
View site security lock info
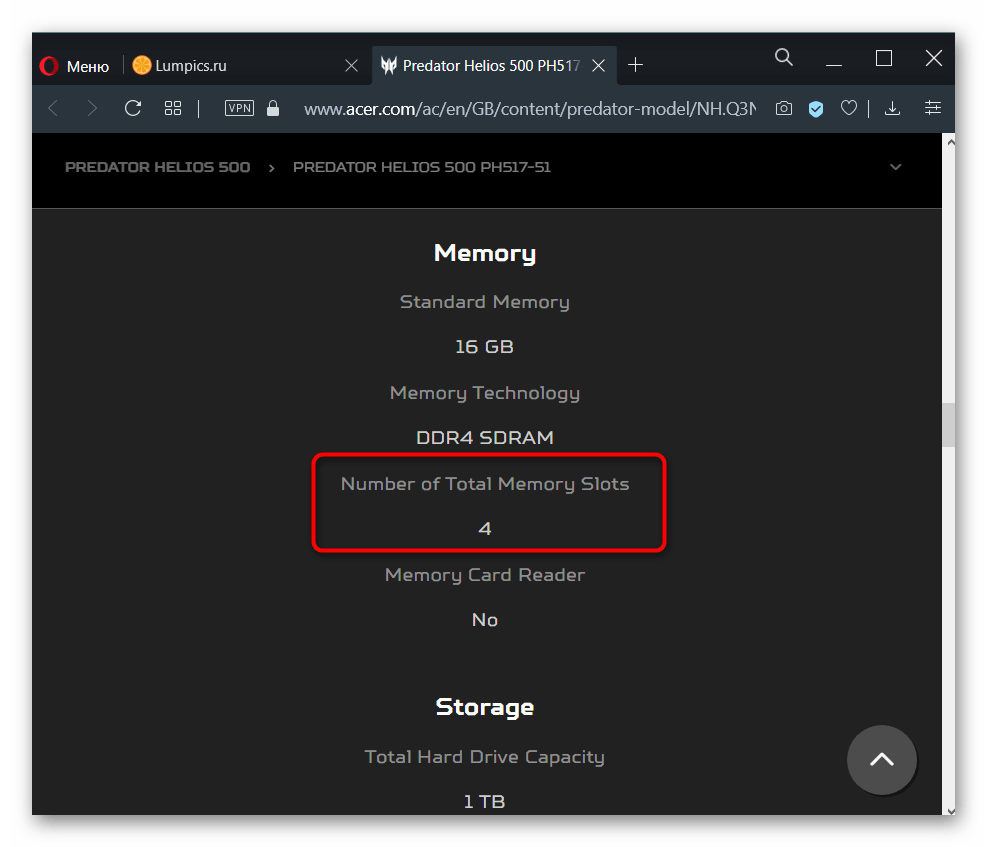(x=273, y=108)
